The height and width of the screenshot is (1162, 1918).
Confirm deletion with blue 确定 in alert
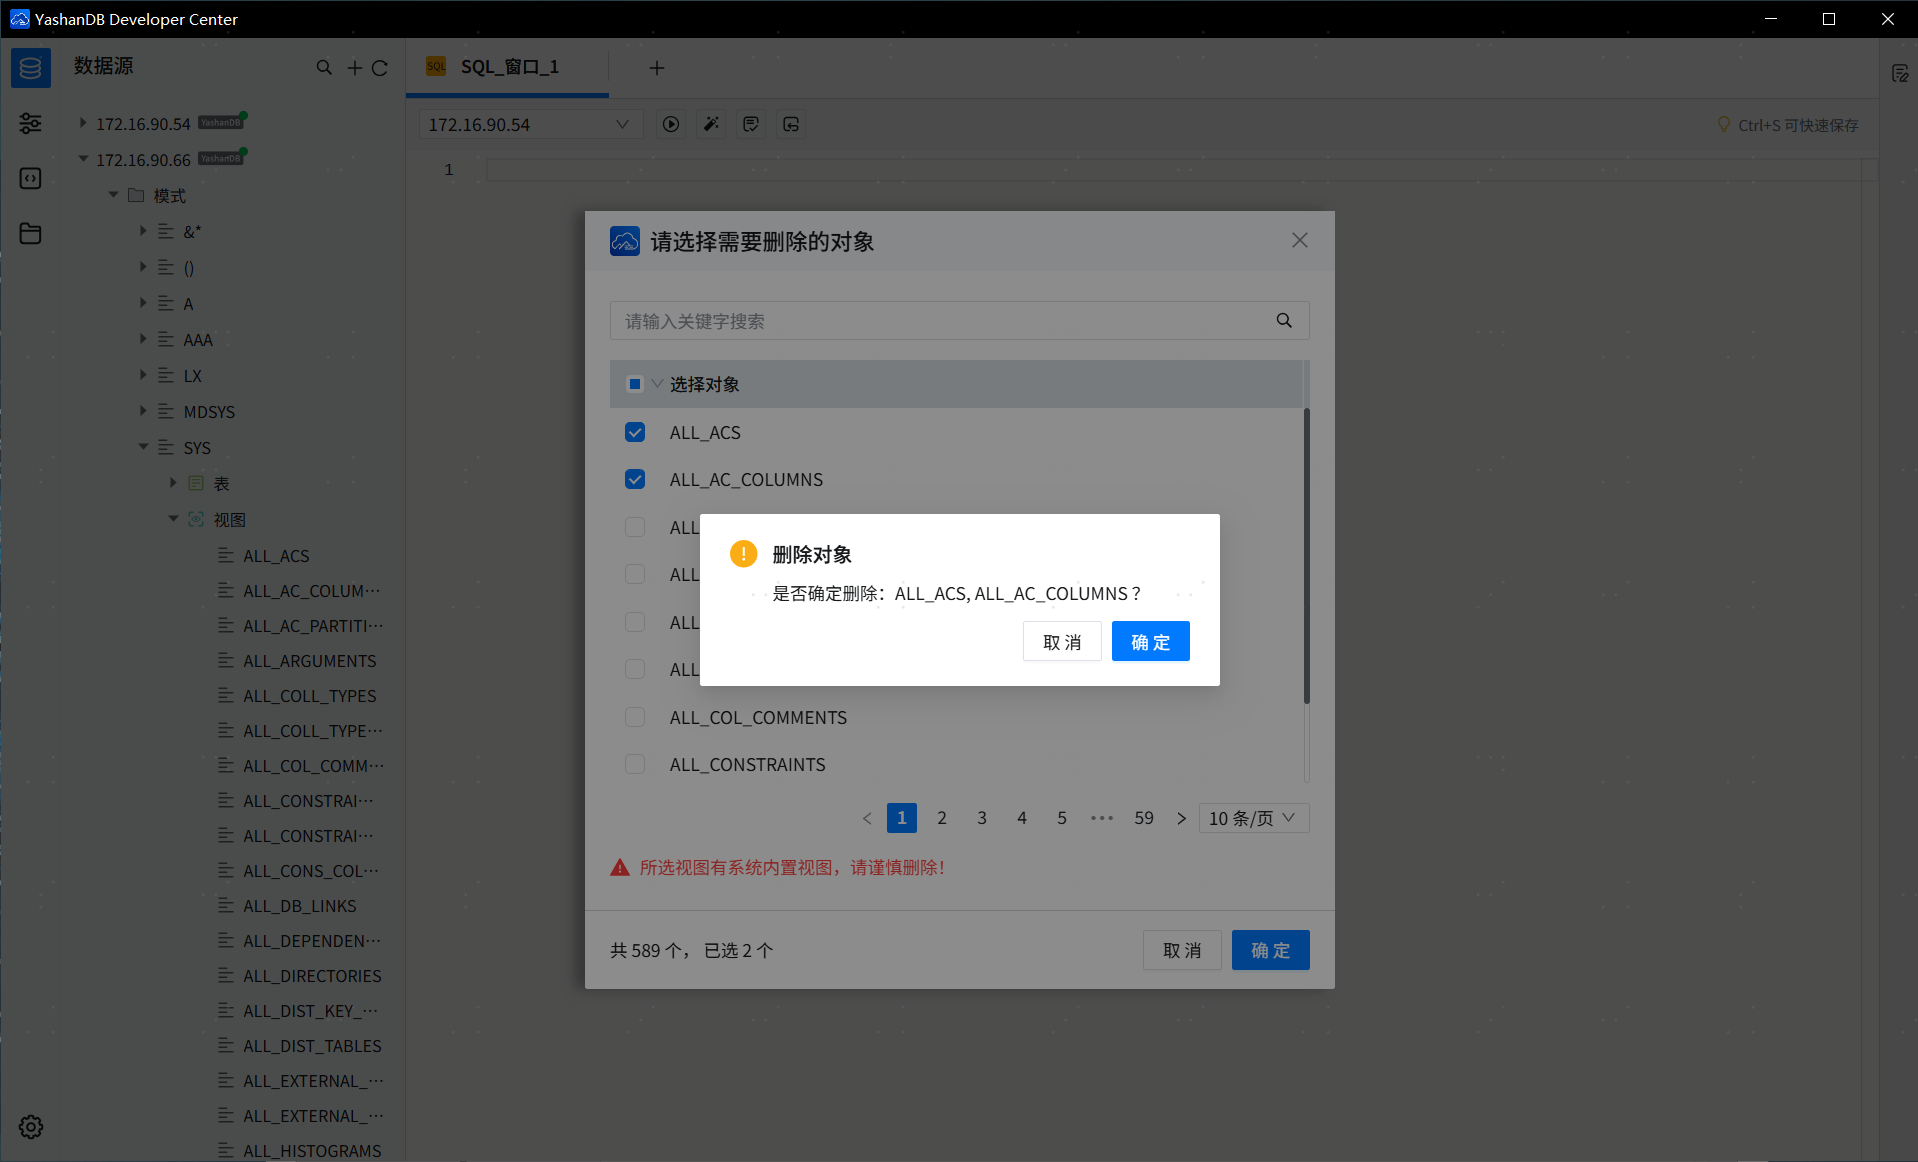pyautogui.click(x=1150, y=642)
